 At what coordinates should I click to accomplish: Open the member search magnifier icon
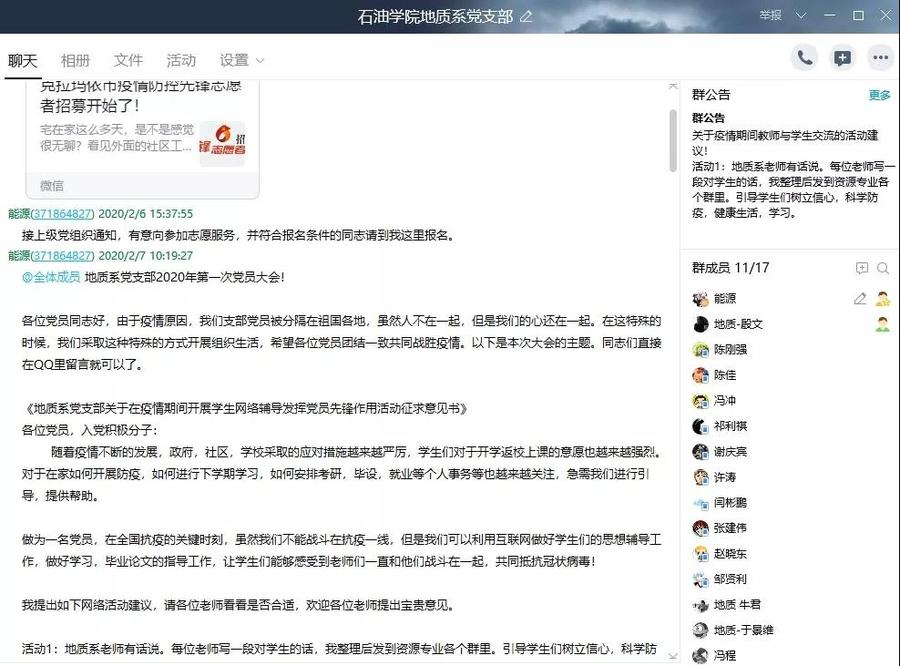[882, 268]
